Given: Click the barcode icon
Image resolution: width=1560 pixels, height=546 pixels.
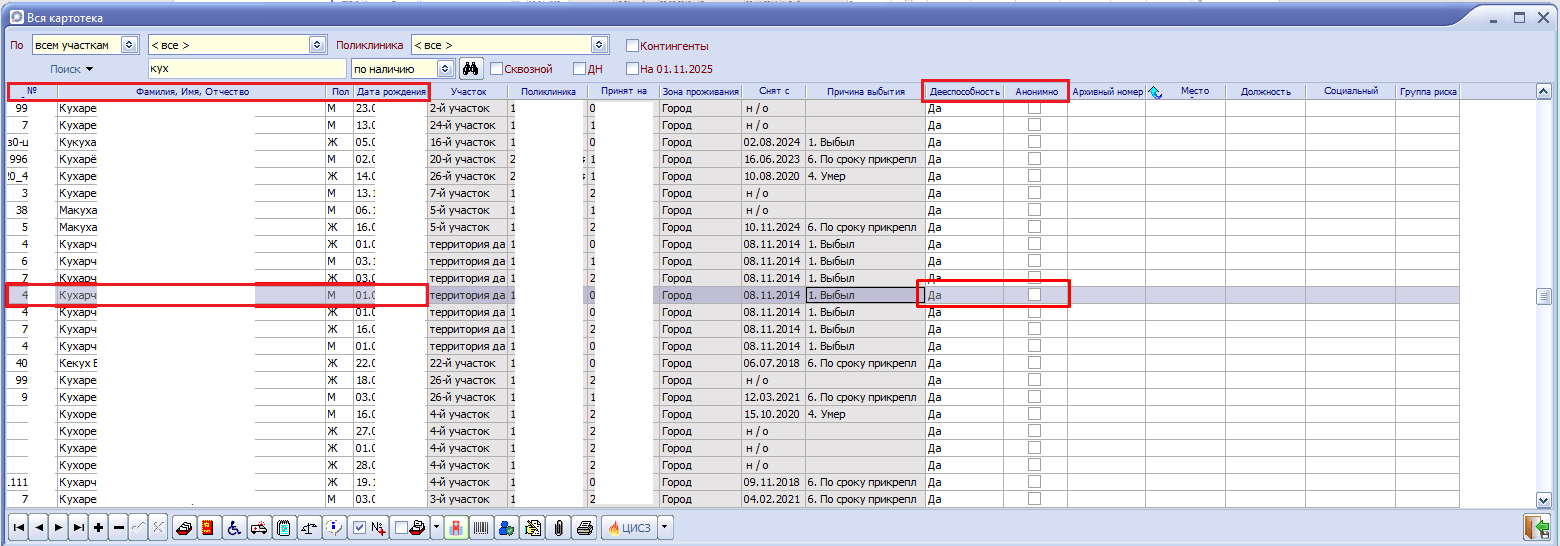Looking at the screenshot, I should [482, 528].
